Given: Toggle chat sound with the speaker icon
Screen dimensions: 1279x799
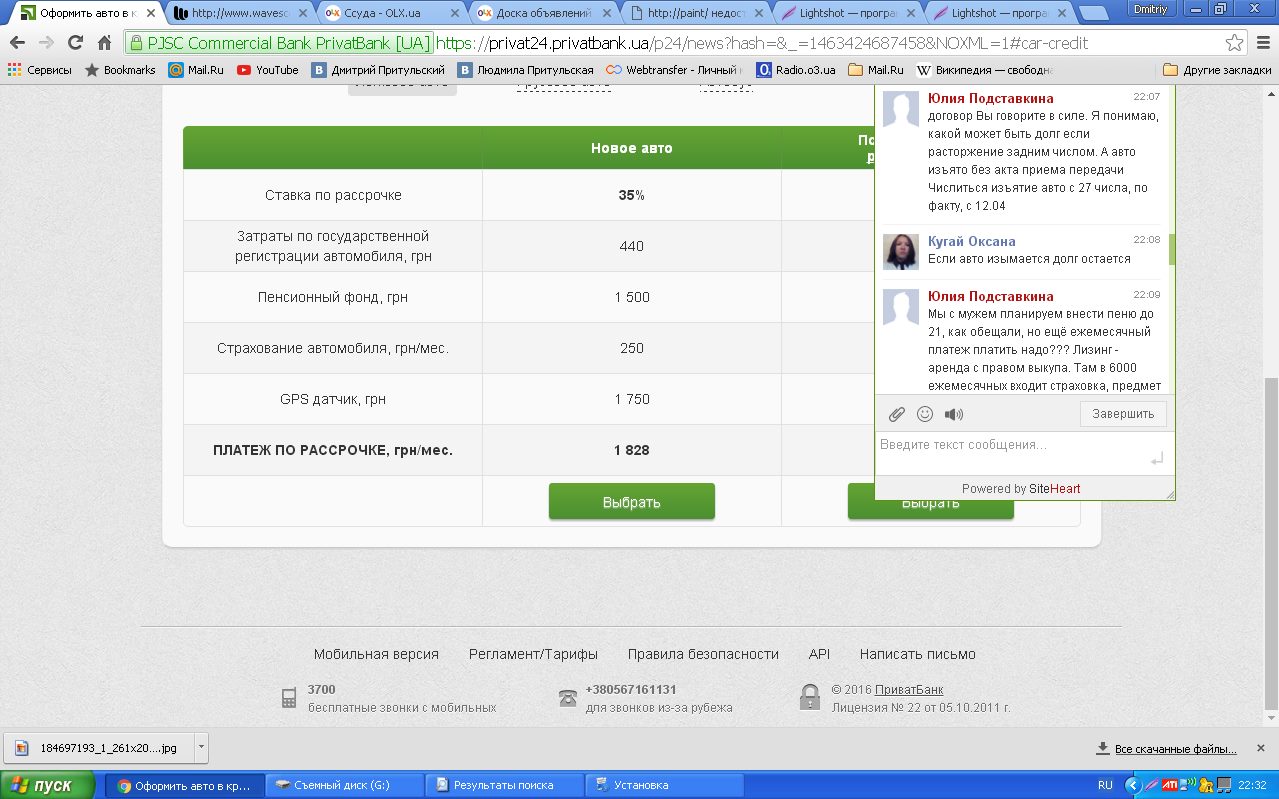Looking at the screenshot, I should (x=954, y=414).
